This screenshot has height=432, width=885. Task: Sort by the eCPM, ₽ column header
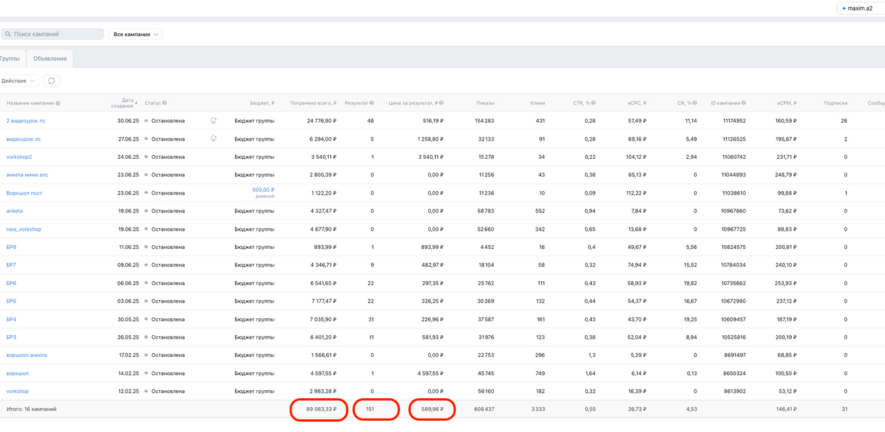pyautogui.click(x=786, y=103)
